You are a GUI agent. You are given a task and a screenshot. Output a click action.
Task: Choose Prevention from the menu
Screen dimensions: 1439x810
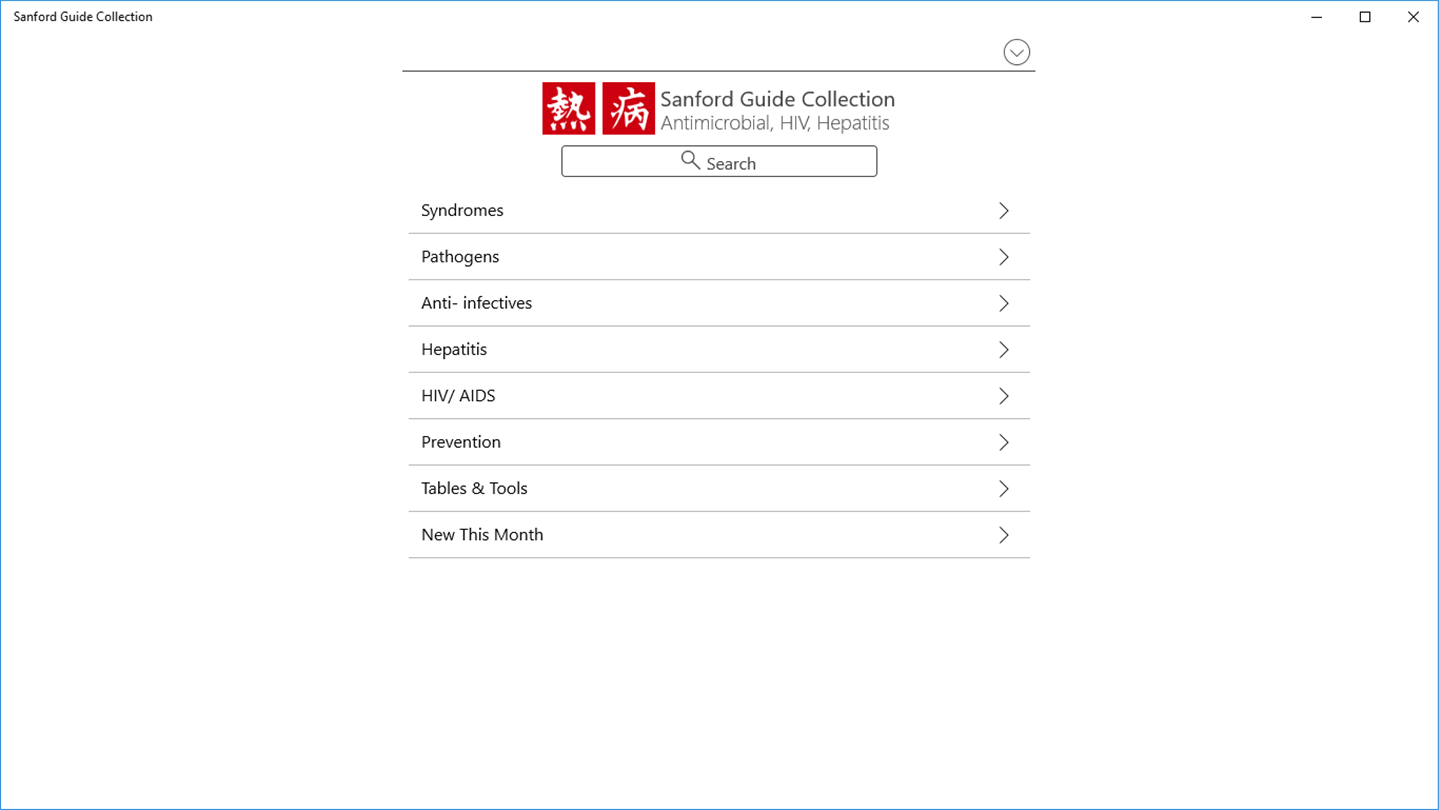461,442
